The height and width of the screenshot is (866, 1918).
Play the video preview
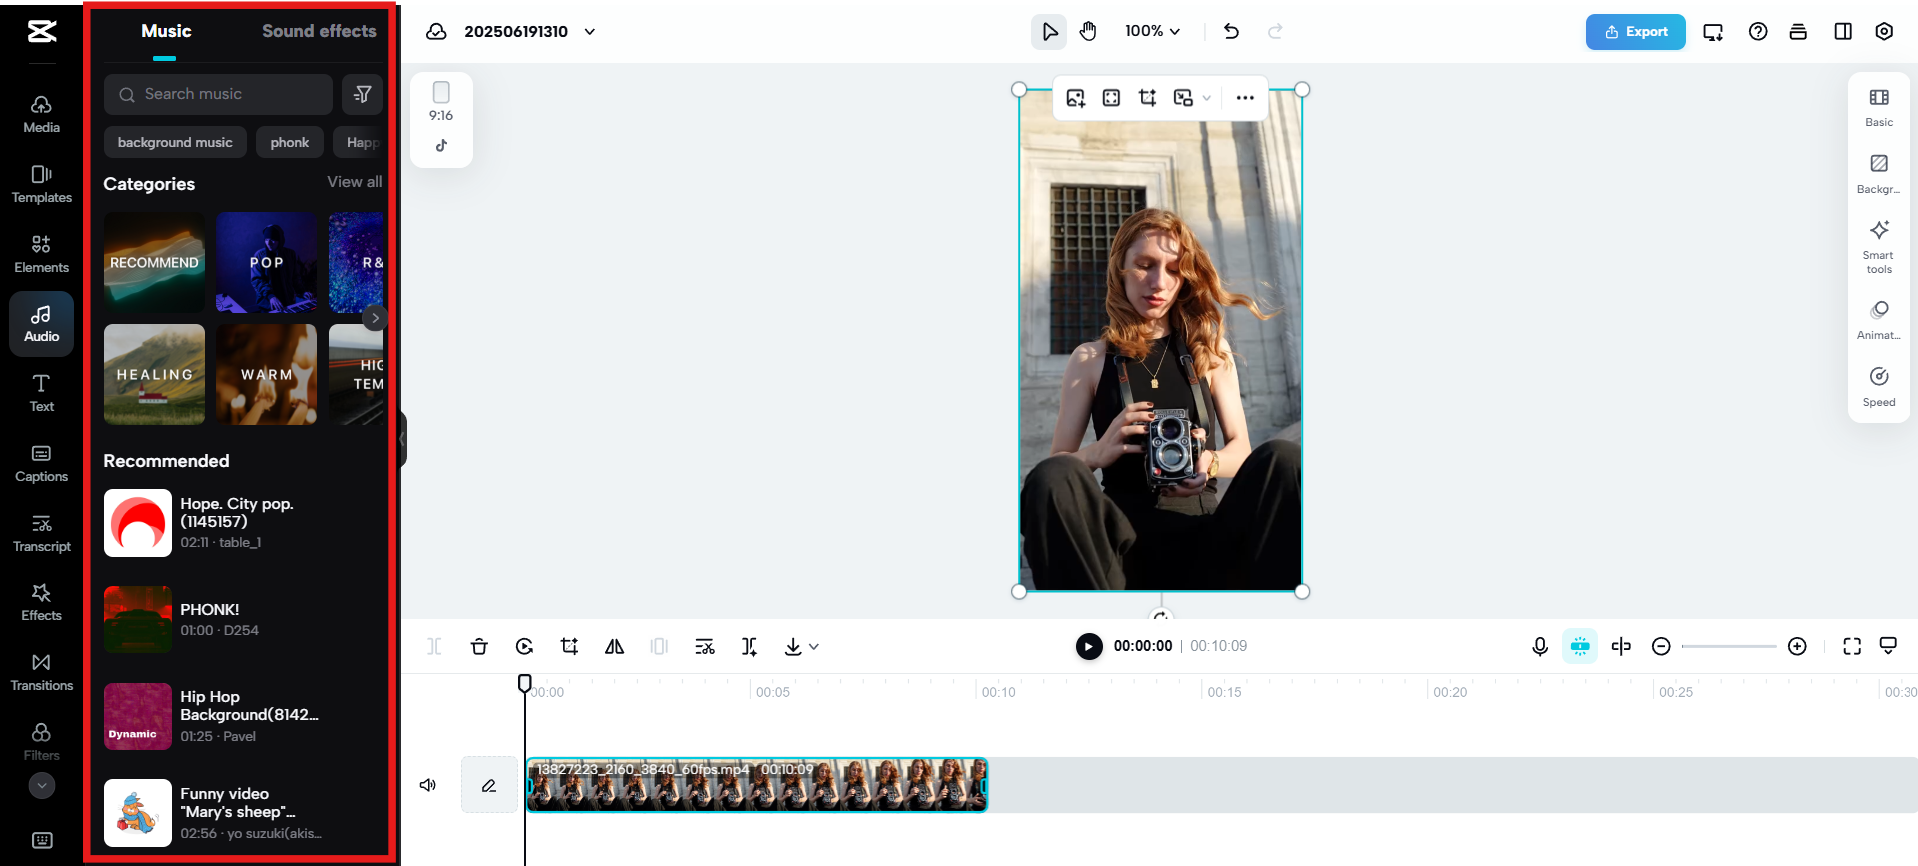(1089, 647)
